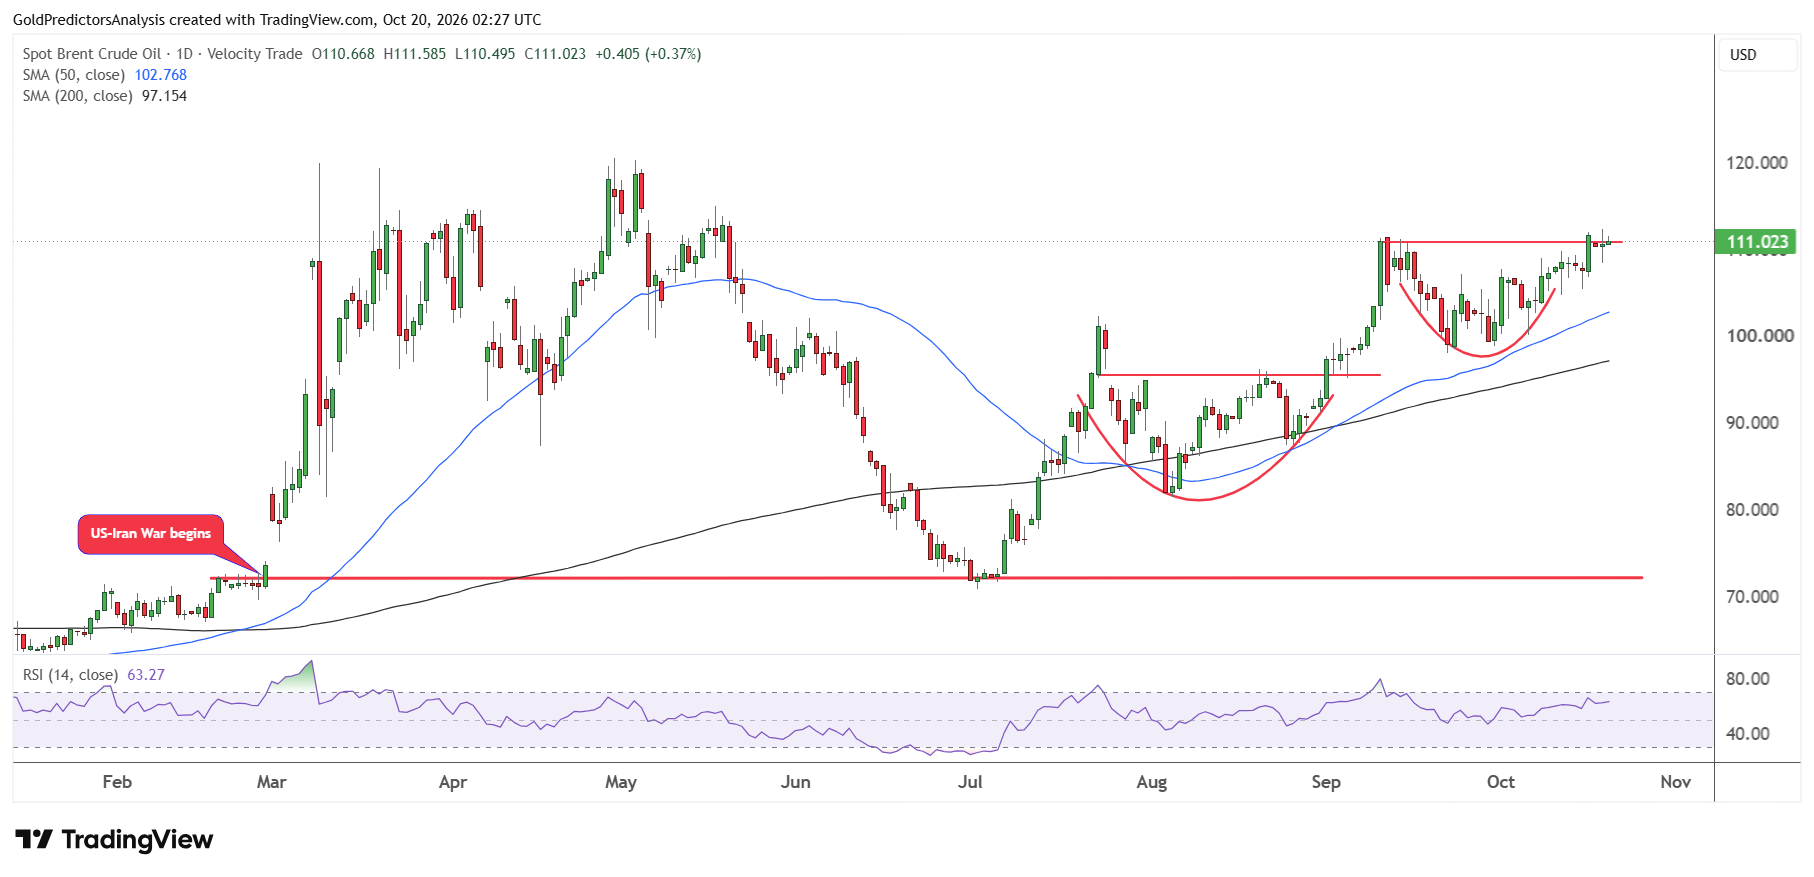
Task: Click the Oct label on time axis
Action: click(x=1501, y=782)
